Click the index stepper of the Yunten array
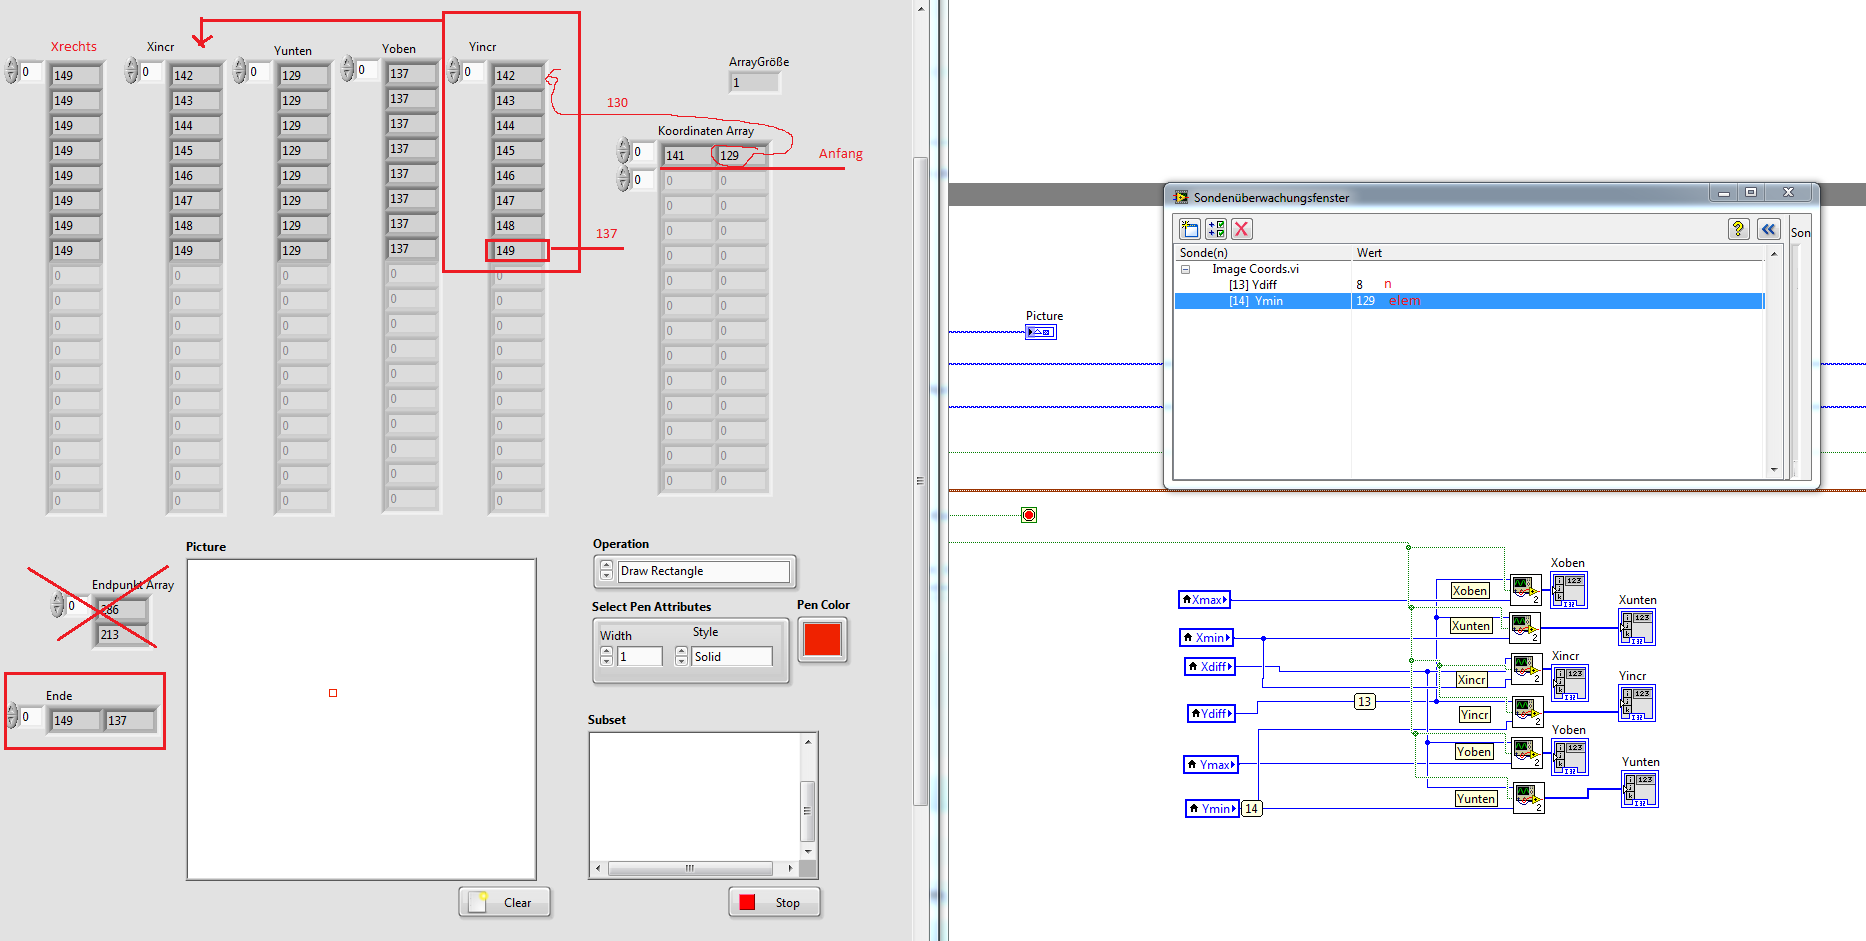Screen dimensions: 1866x941 pyautogui.click(x=239, y=71)
